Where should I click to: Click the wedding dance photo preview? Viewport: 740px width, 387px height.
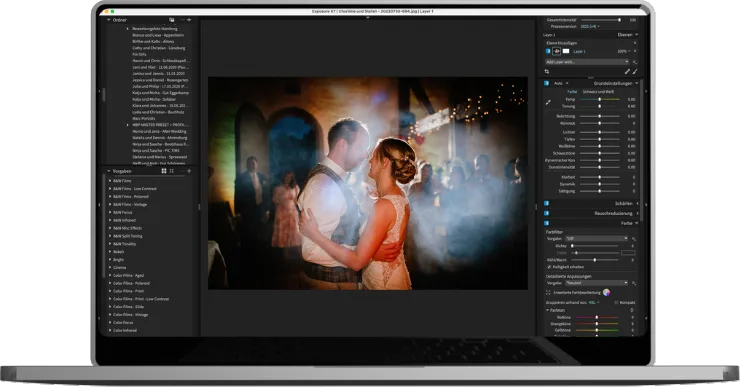coord(368,183)
